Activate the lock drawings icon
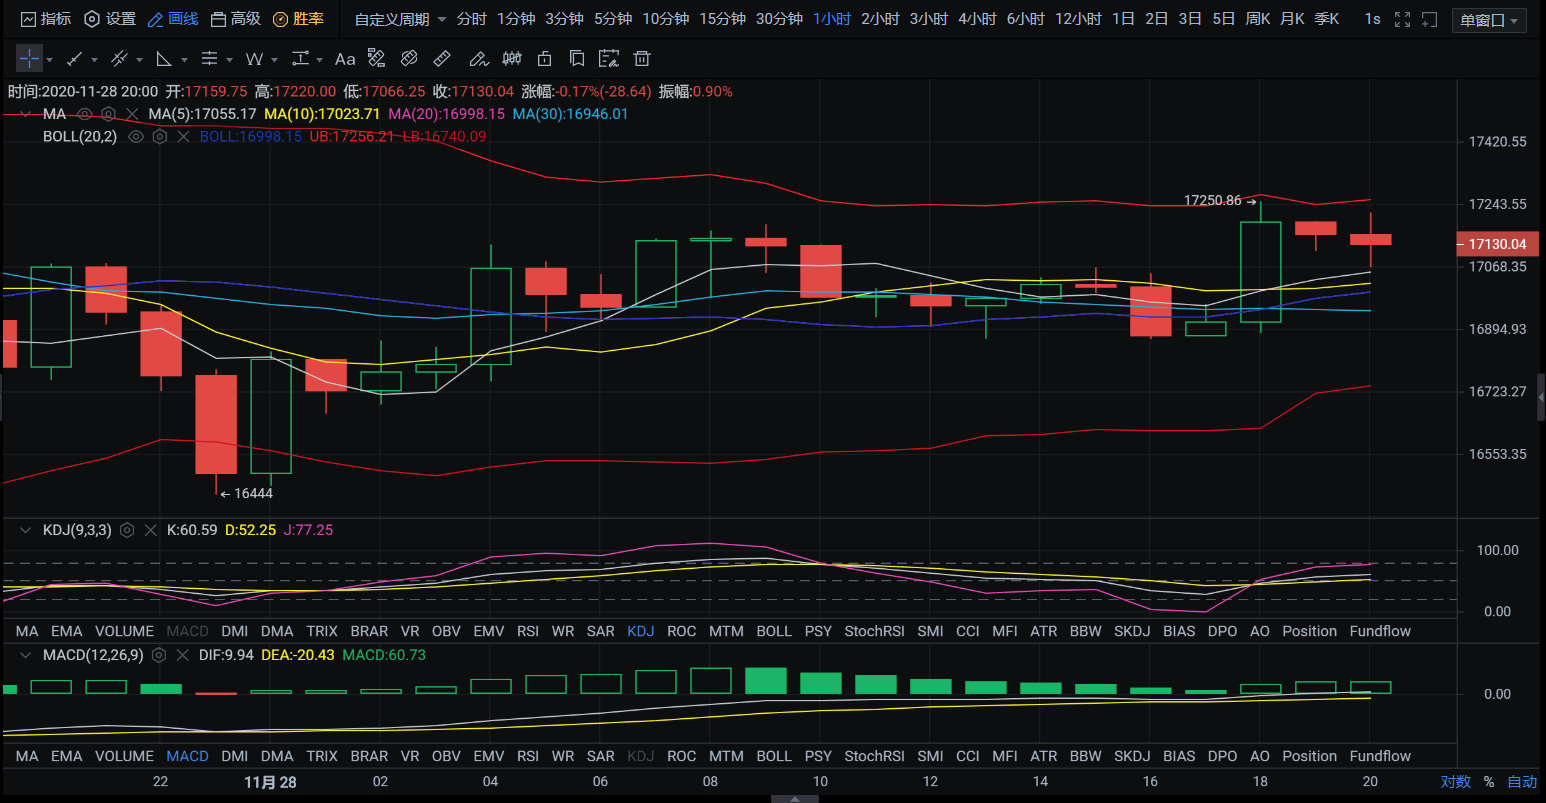 point(544,59)
